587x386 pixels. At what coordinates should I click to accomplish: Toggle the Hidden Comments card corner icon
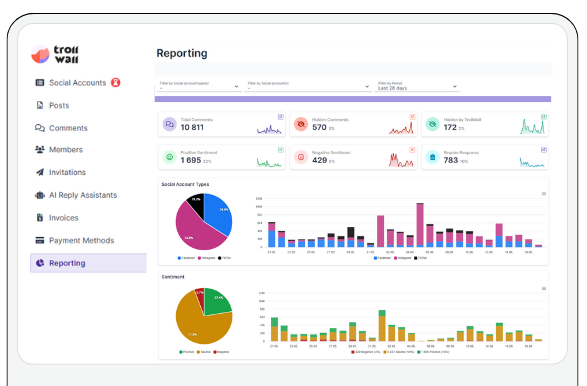pos(412,117)
